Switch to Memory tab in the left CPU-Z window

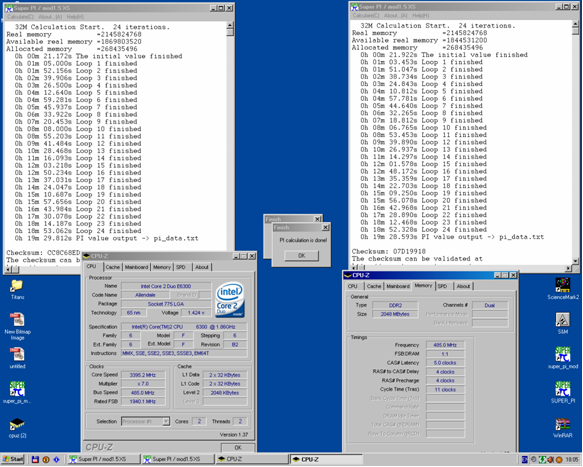point(162,267)
